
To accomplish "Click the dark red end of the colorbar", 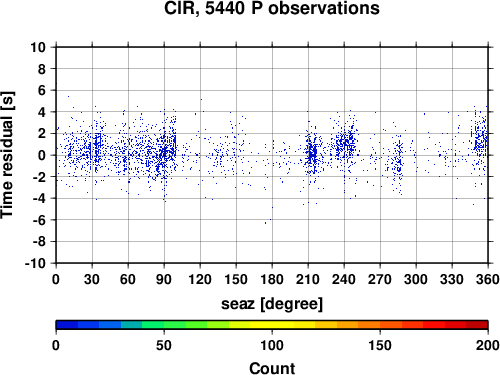I will [477, 325].
